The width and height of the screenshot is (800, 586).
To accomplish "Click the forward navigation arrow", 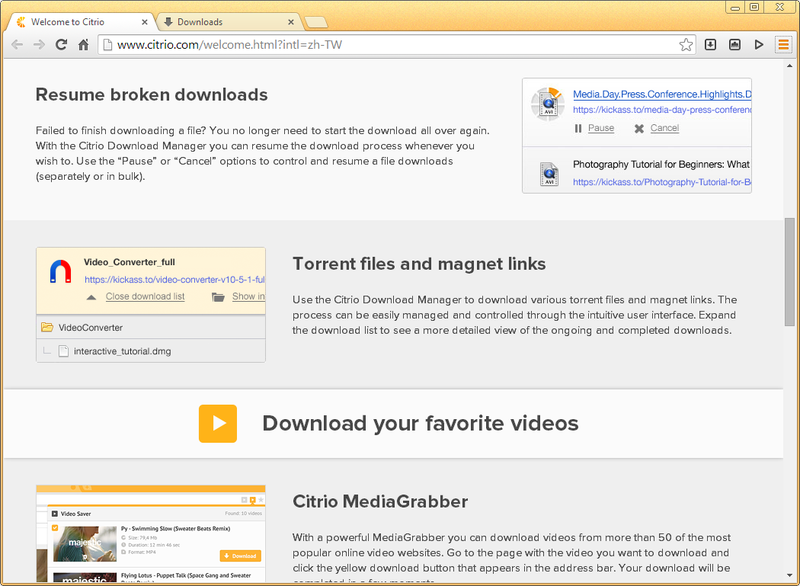I will (x=39, y=45).
